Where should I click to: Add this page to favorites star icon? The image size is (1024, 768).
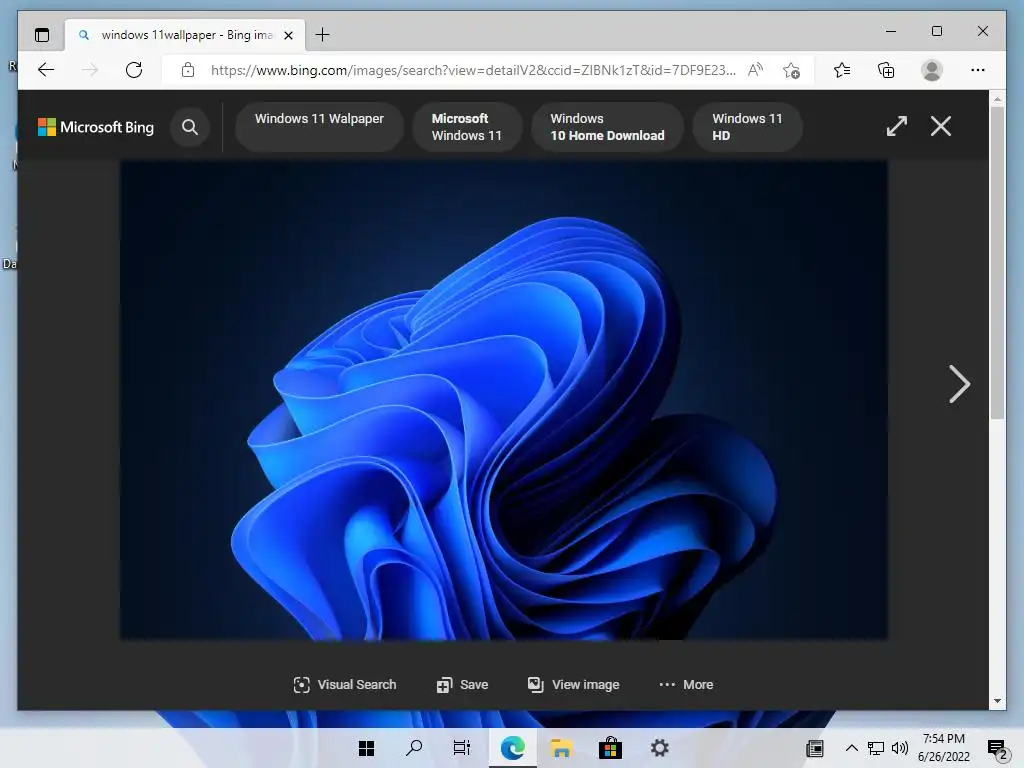[x=792, y=71]
